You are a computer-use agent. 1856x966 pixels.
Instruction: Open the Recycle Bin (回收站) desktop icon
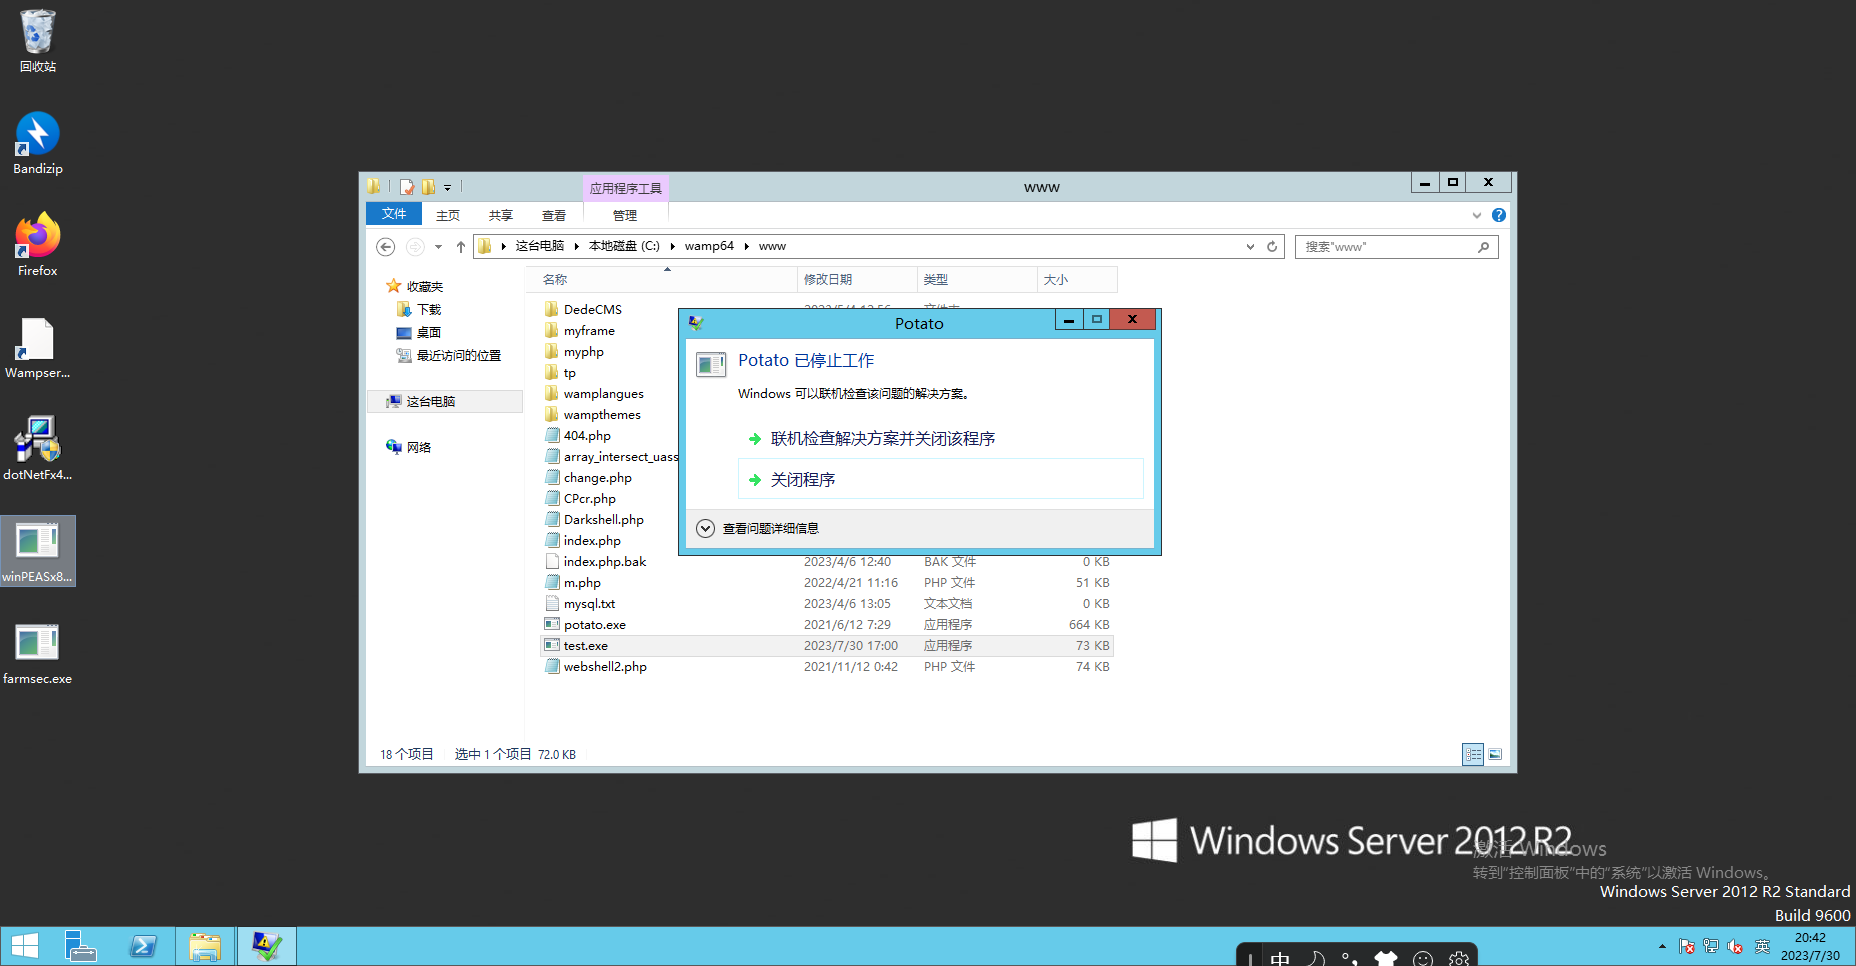38,40
